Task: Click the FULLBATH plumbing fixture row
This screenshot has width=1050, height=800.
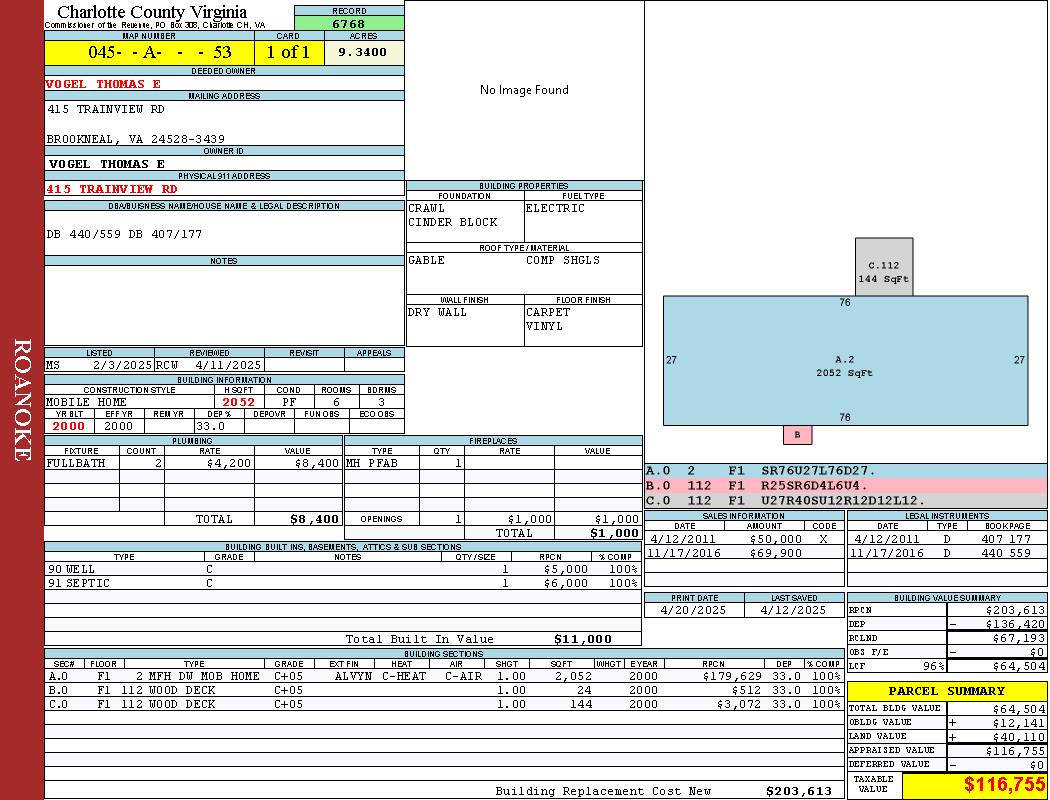Action: point(193,464)
